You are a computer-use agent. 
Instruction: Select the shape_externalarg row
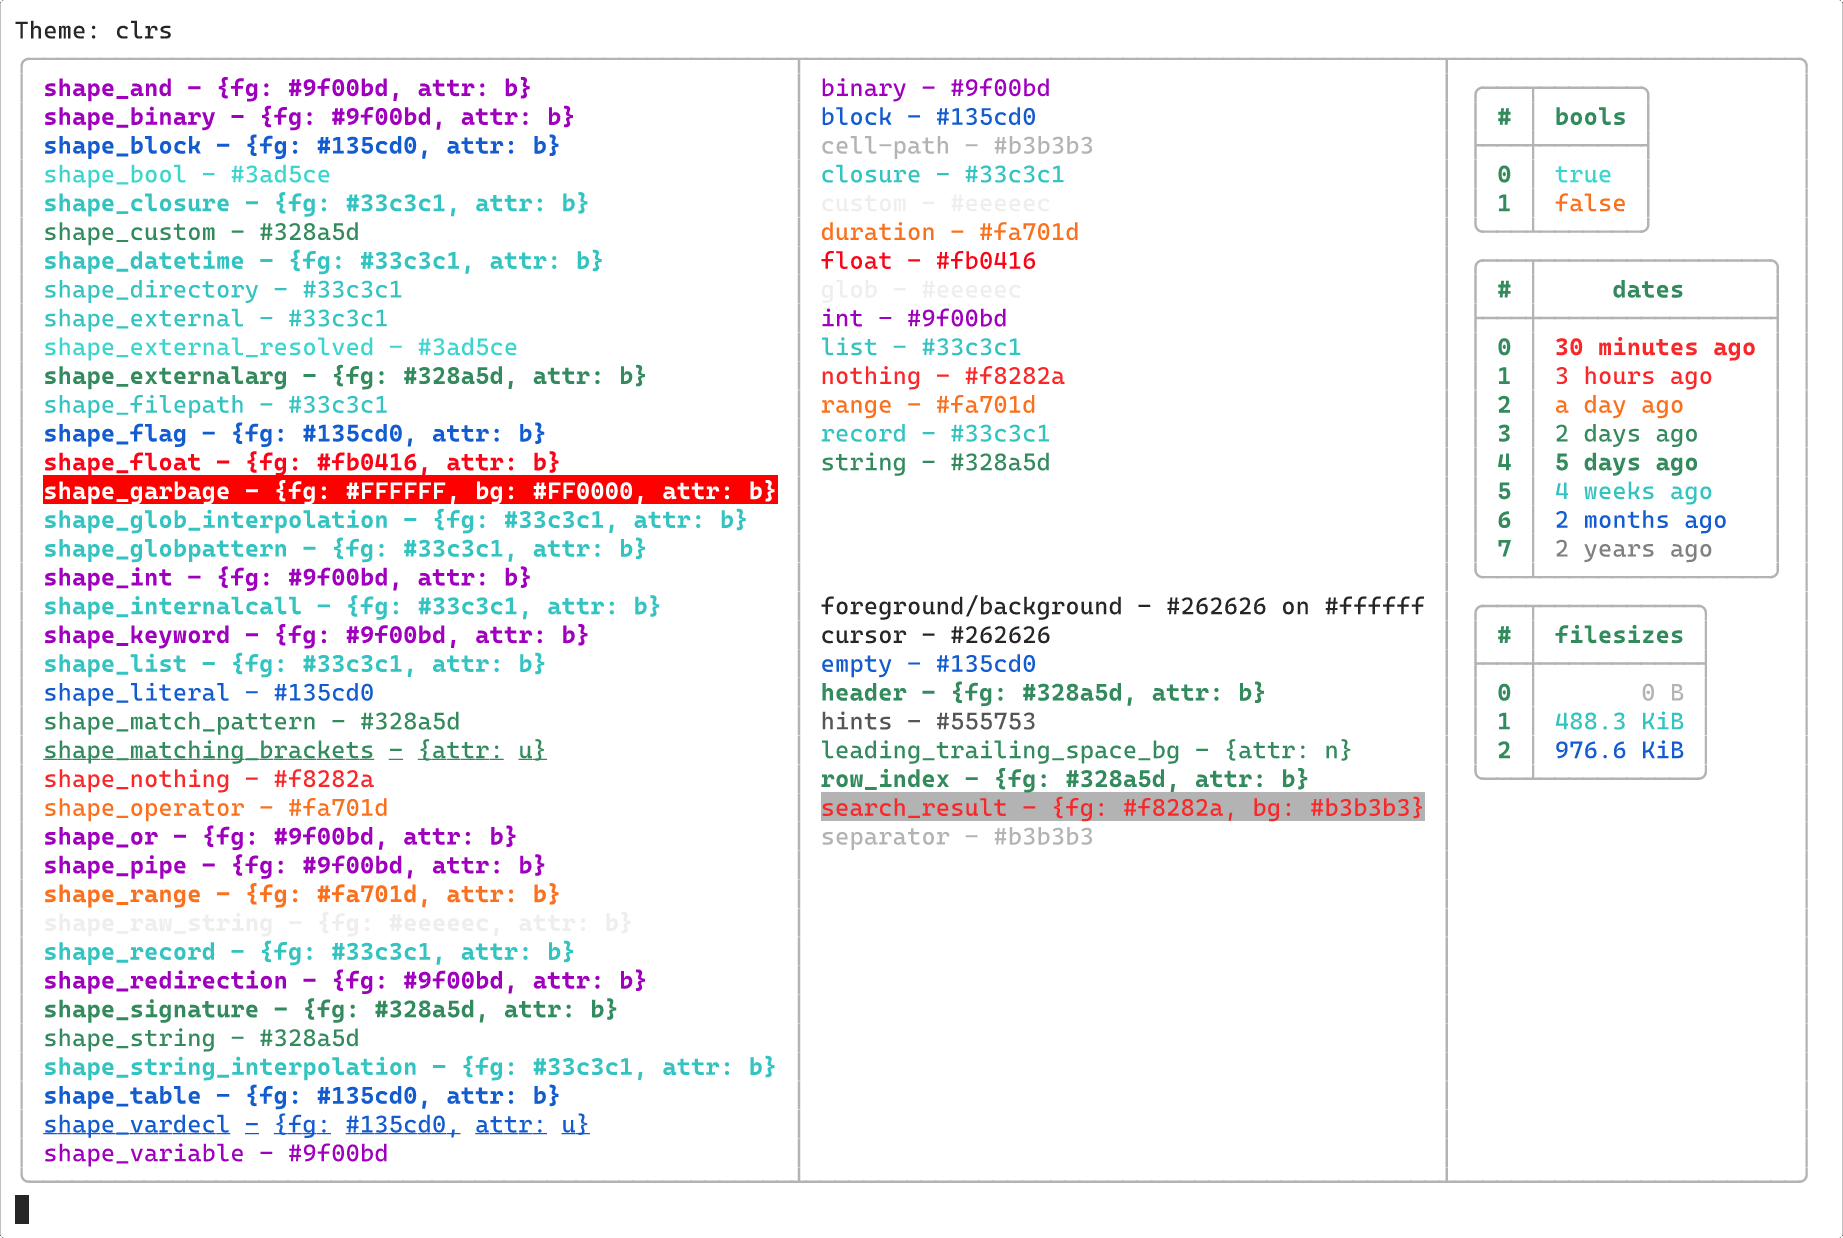pos(345,377)
